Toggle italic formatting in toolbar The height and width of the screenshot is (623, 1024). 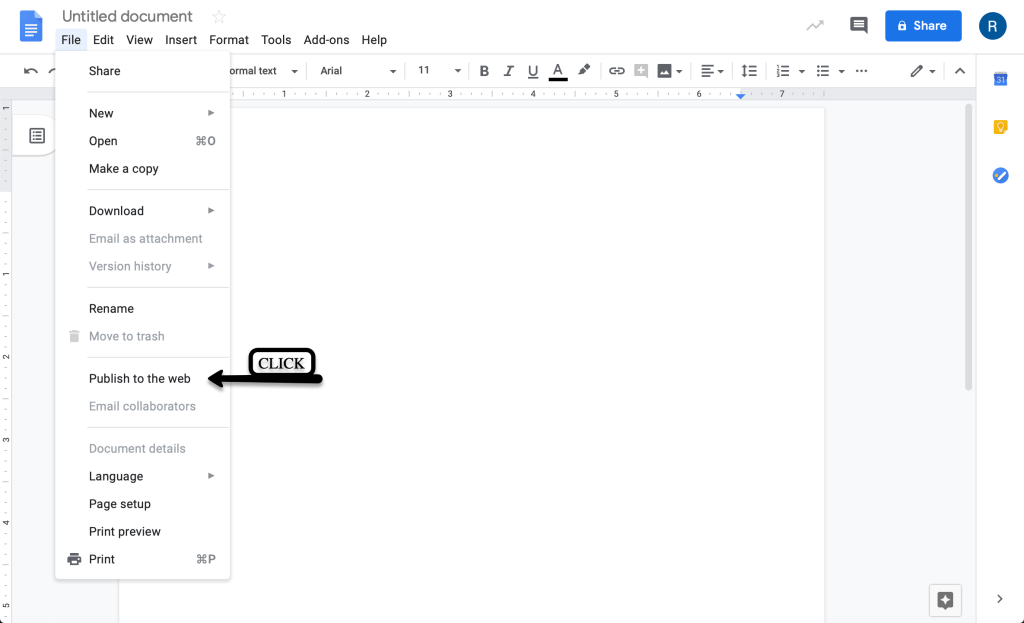pyautogui.click(x=509, y=71)
